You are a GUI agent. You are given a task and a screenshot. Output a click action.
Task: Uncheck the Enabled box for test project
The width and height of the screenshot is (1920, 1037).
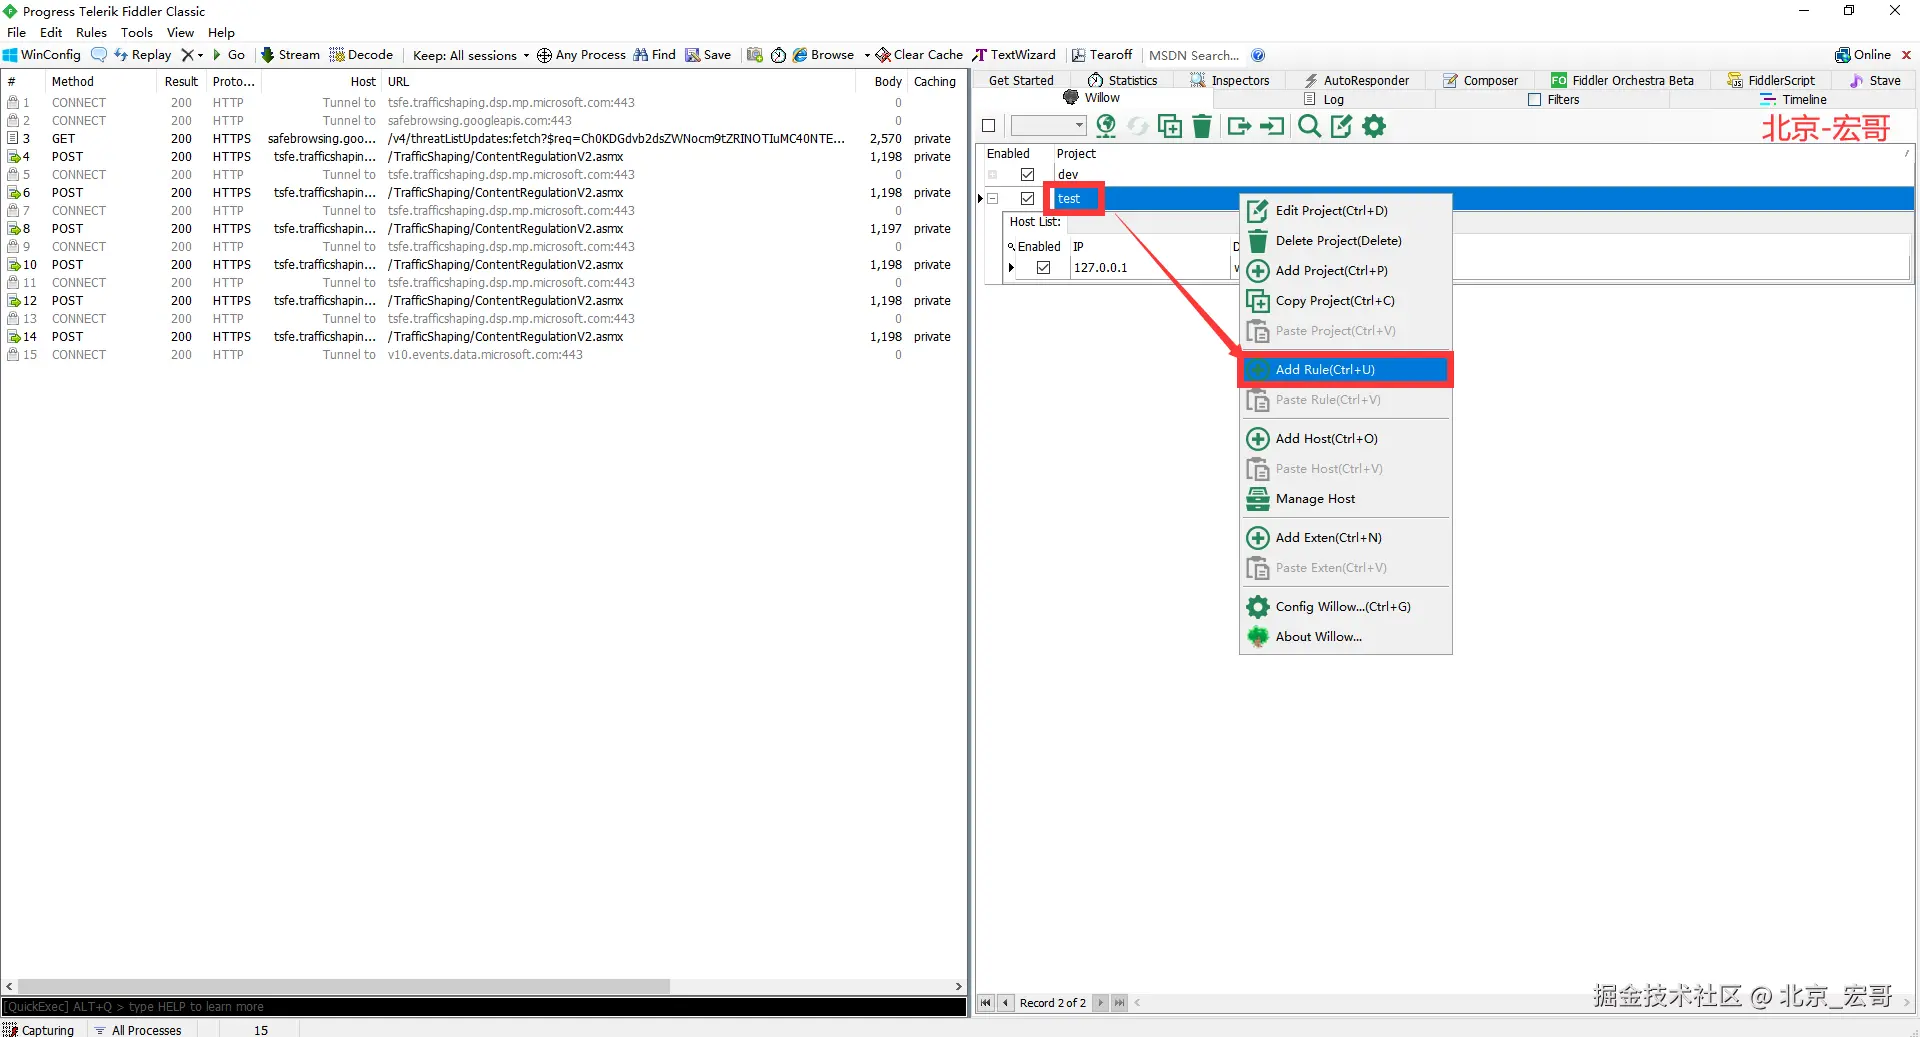click(x=1027, y=199)
